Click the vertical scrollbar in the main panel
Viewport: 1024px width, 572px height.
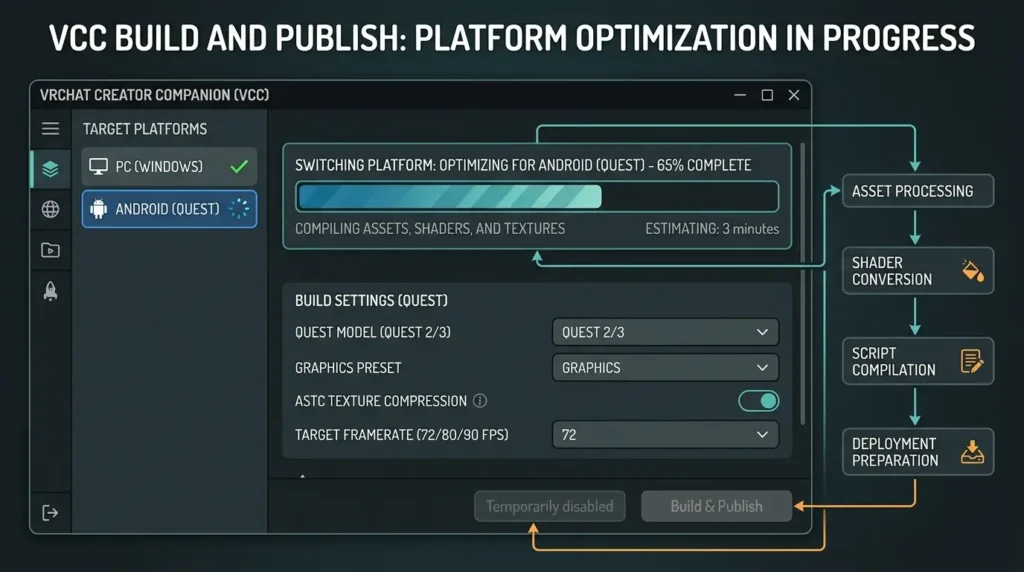[x=802, y=284]
